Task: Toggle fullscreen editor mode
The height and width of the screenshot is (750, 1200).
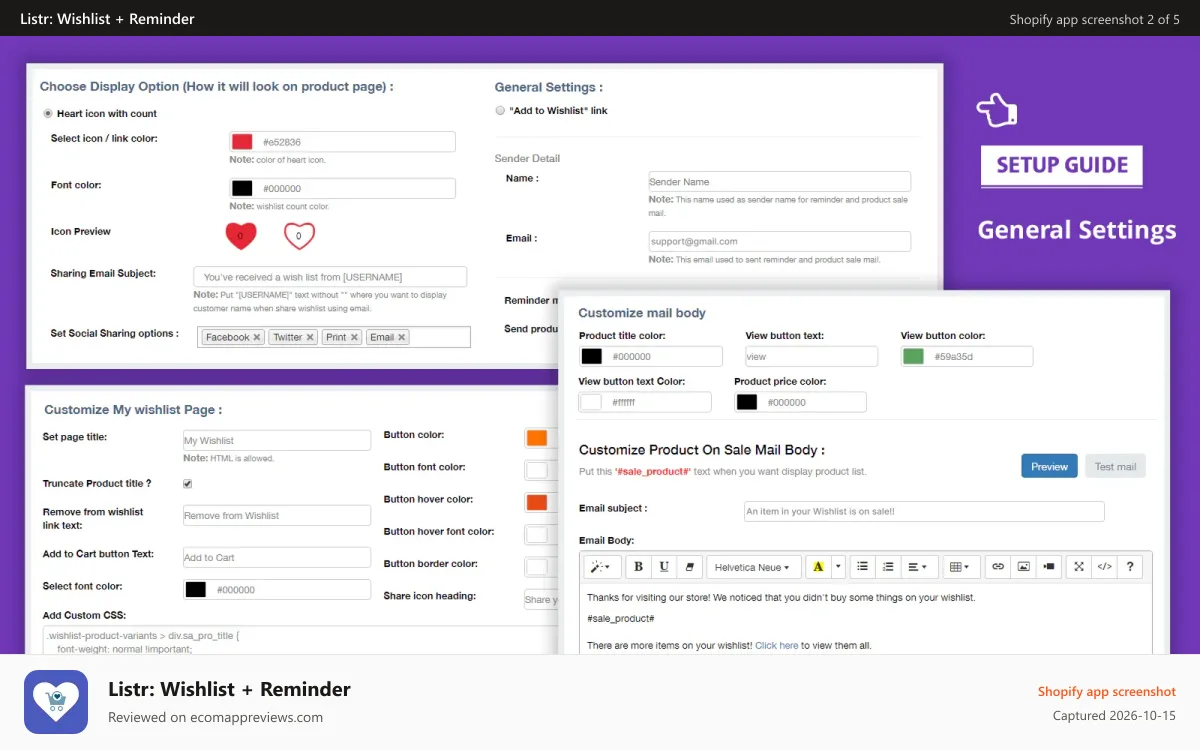Action: click(1079, 567)
